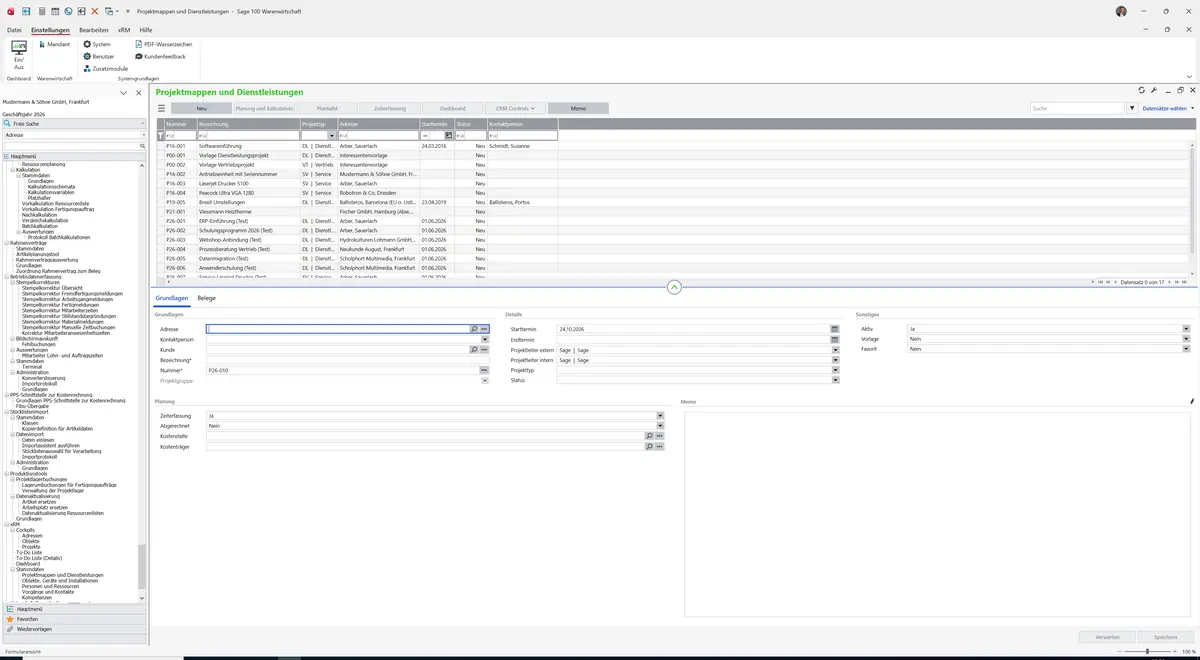This screenshot has width=1200, height=660.
Task: Collapse the record list with the green chevron
Action: tap(674, 287)
